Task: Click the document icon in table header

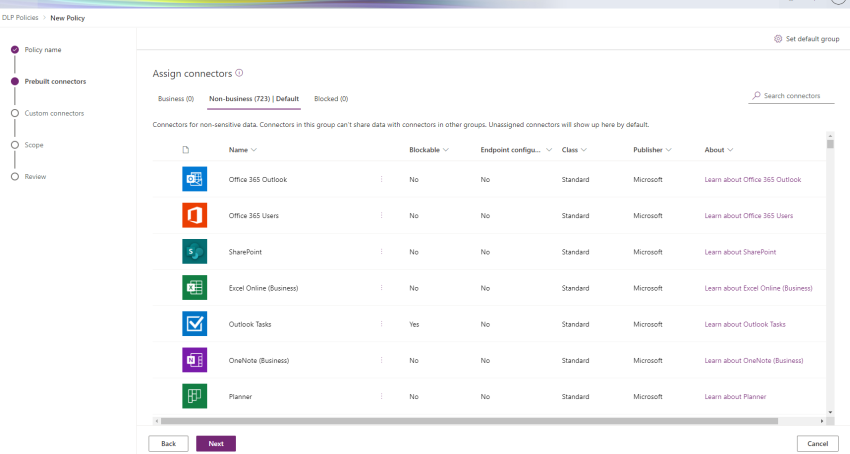Action: [x=185, y=150]
